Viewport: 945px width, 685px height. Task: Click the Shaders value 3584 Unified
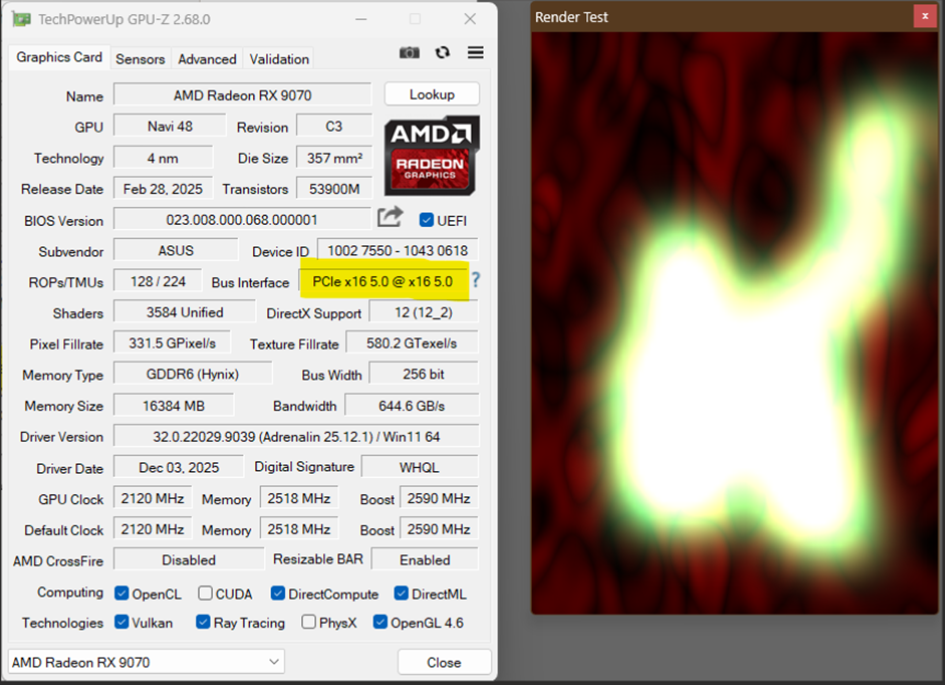tap(184, 312)
